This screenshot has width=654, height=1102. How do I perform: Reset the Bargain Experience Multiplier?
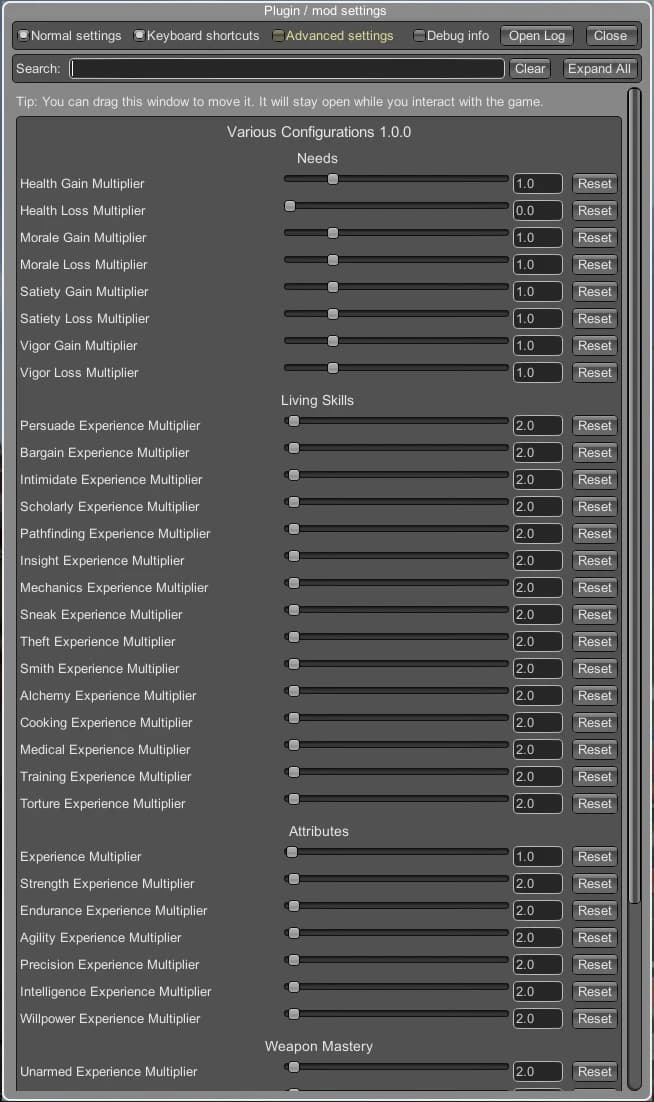pos(594,453)
